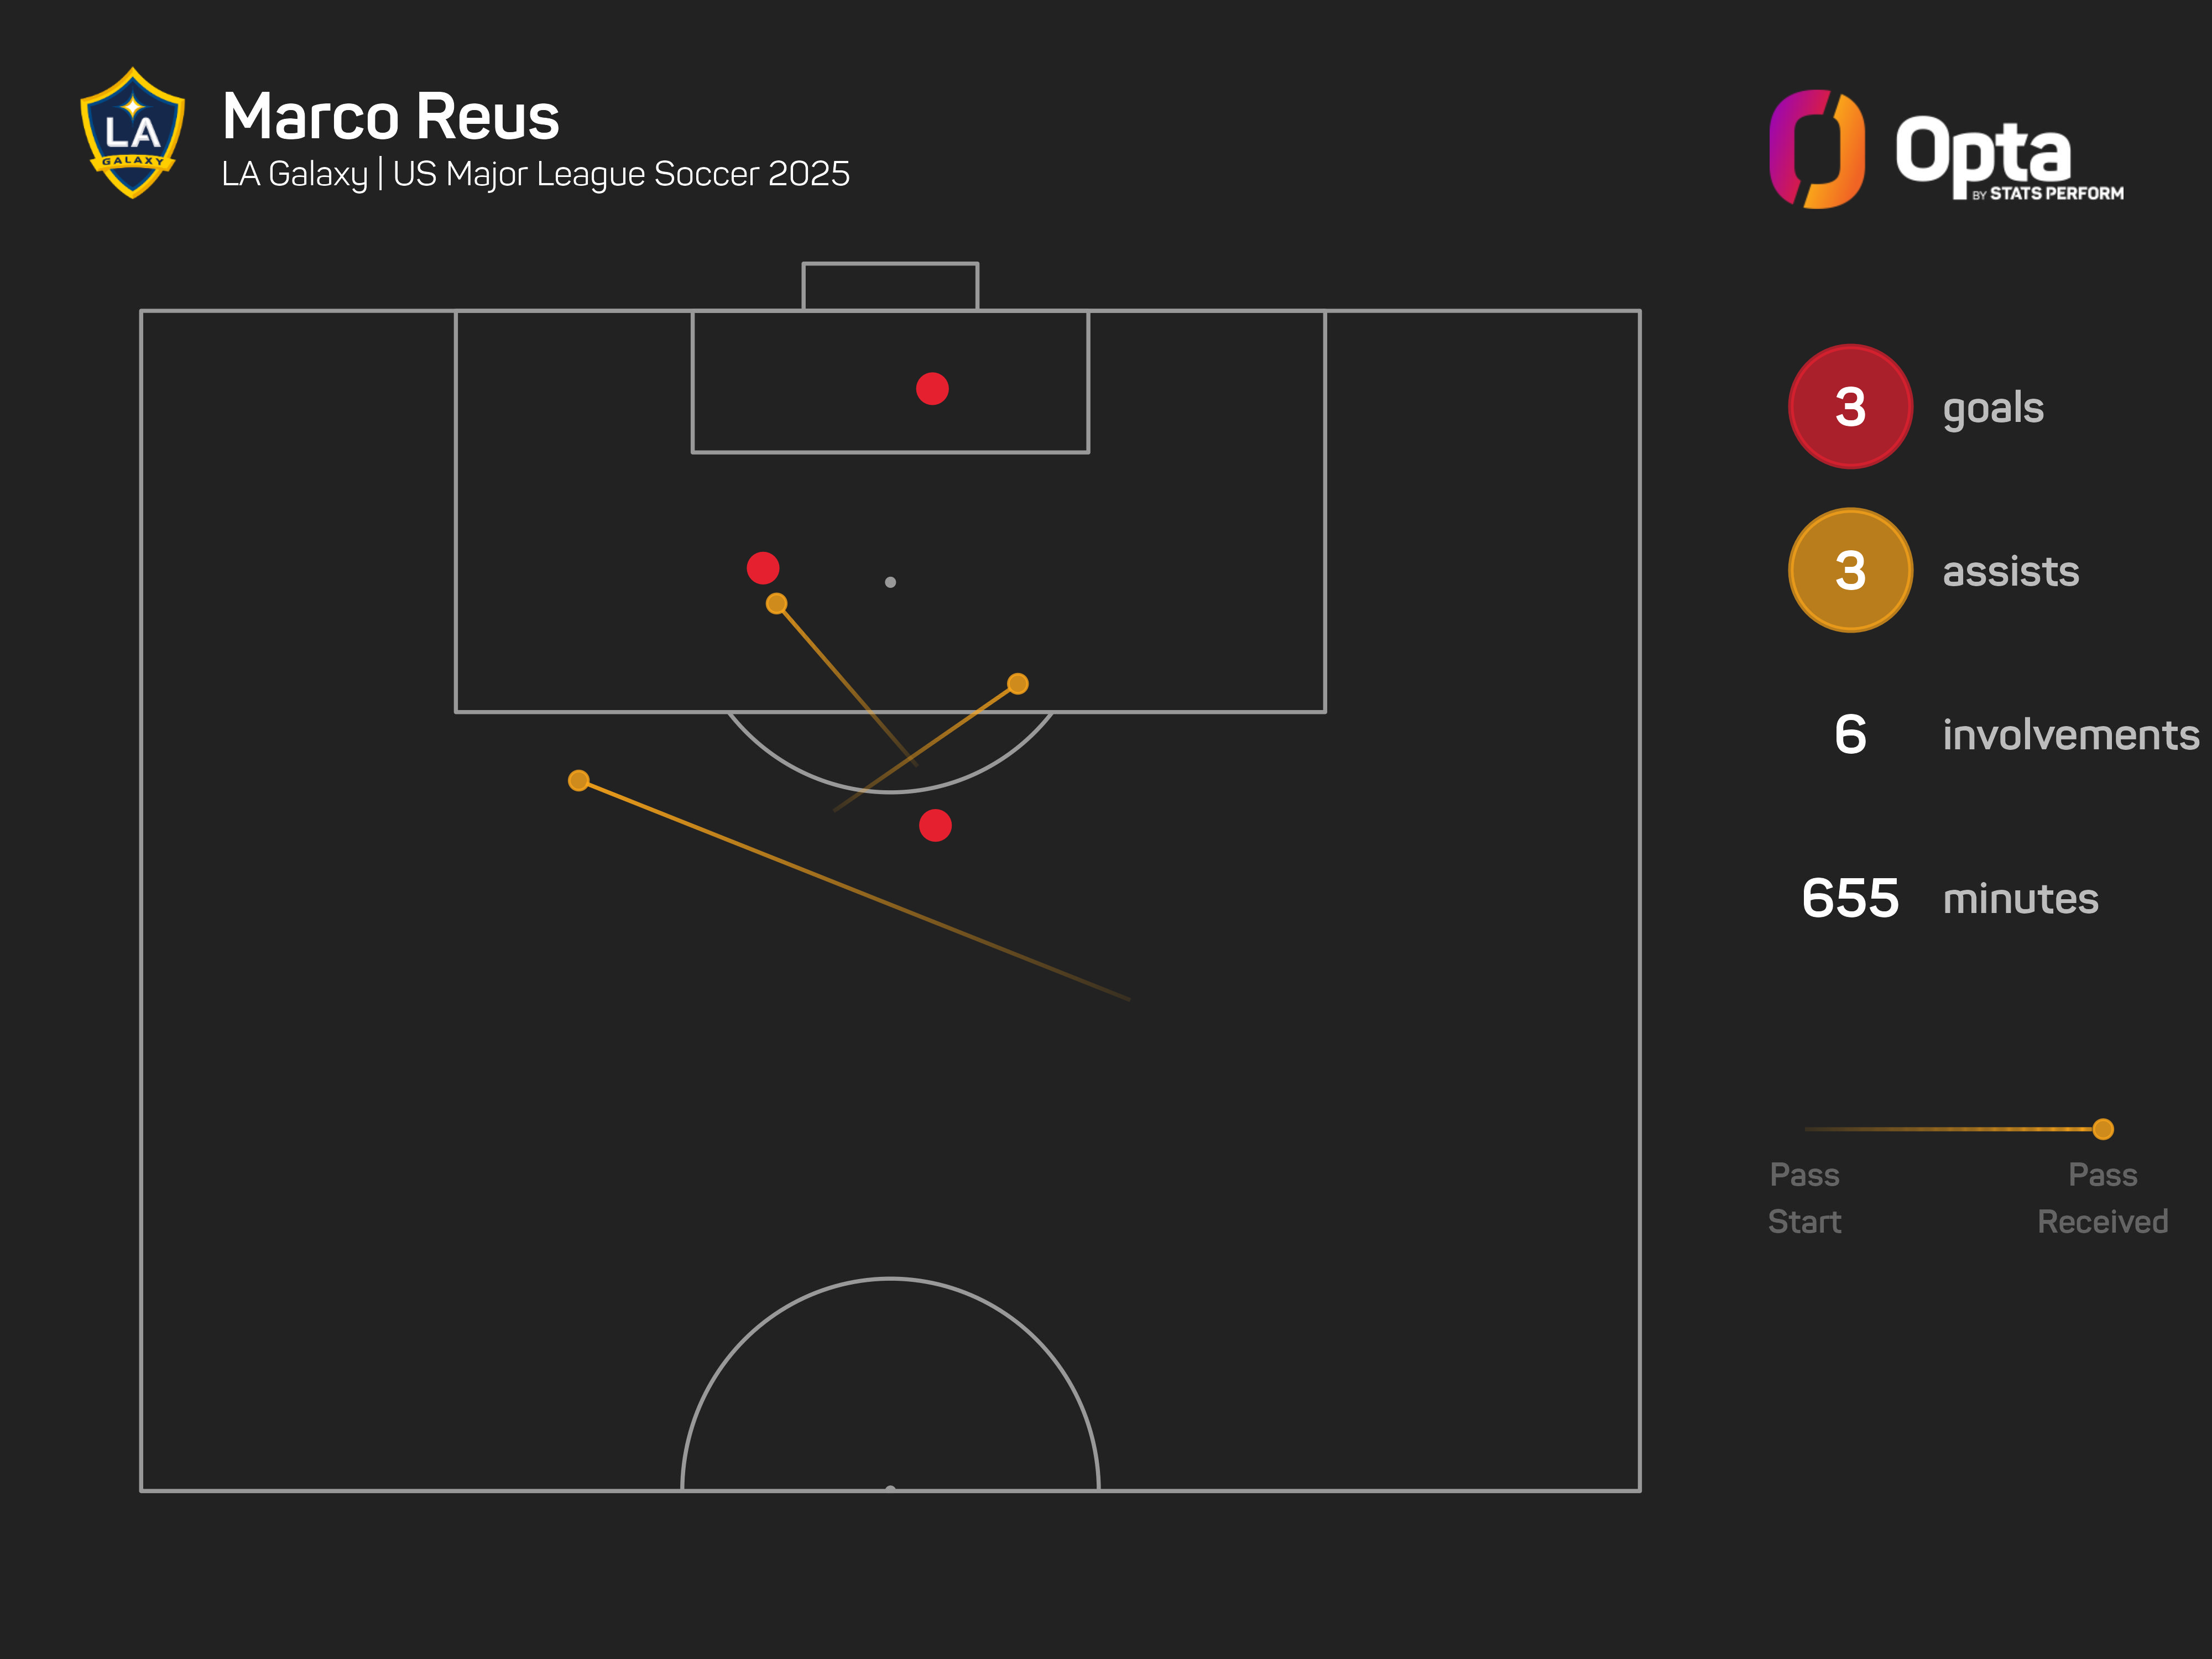Click the Stats Perform text under Opta
The width and height of the screenshot is (2212, 1659).
[x=2055, y=193]
